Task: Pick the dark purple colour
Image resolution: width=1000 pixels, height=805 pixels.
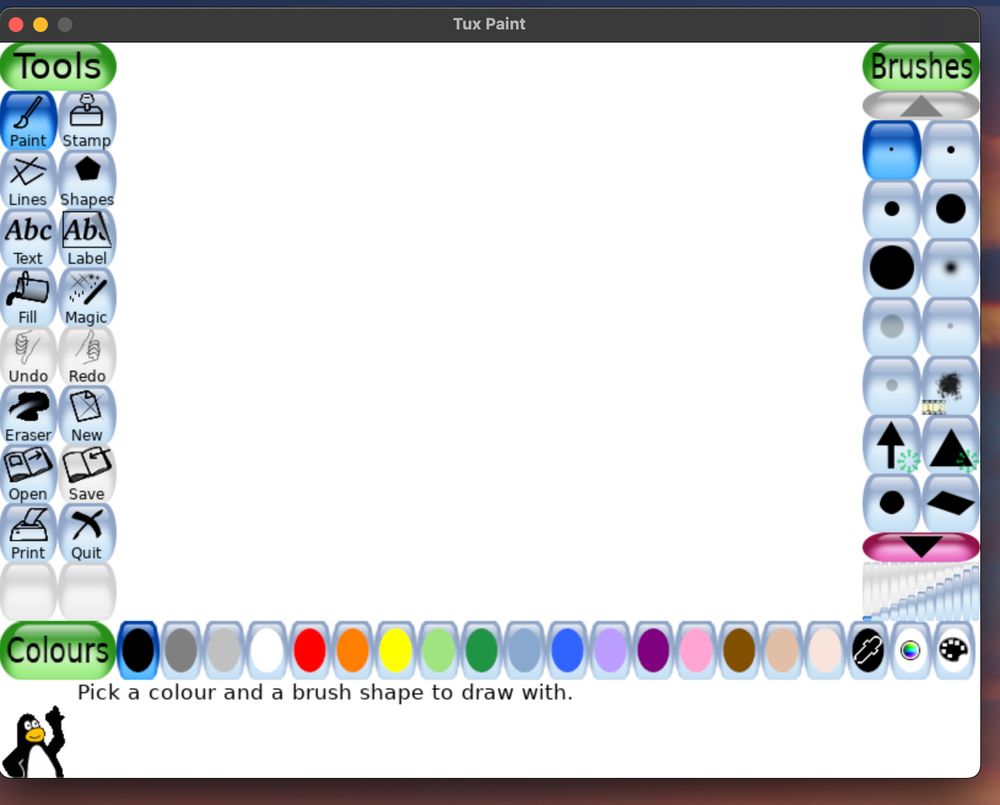Action: [653, 650]
